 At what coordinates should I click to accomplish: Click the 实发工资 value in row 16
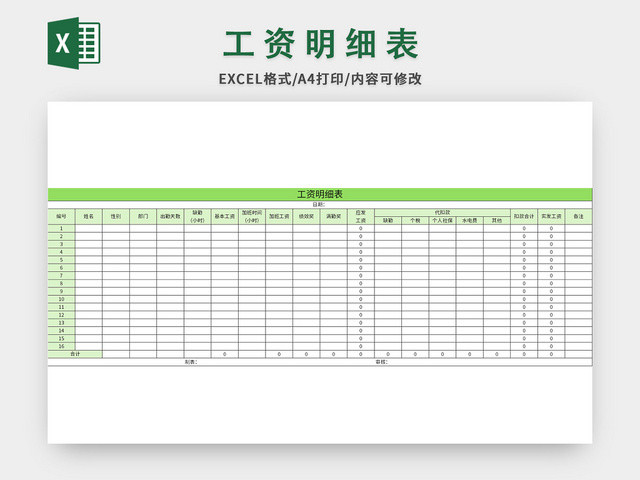click(551, 346)
